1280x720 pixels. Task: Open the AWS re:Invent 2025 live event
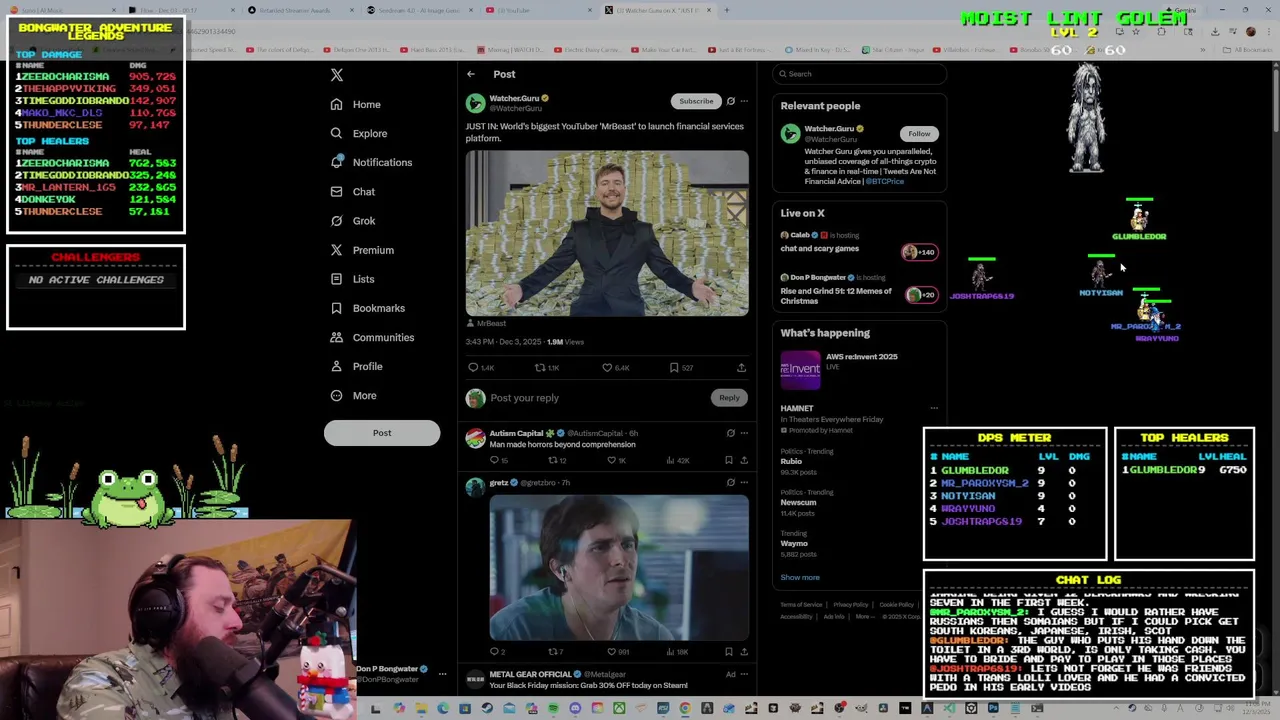coord(858,370)
